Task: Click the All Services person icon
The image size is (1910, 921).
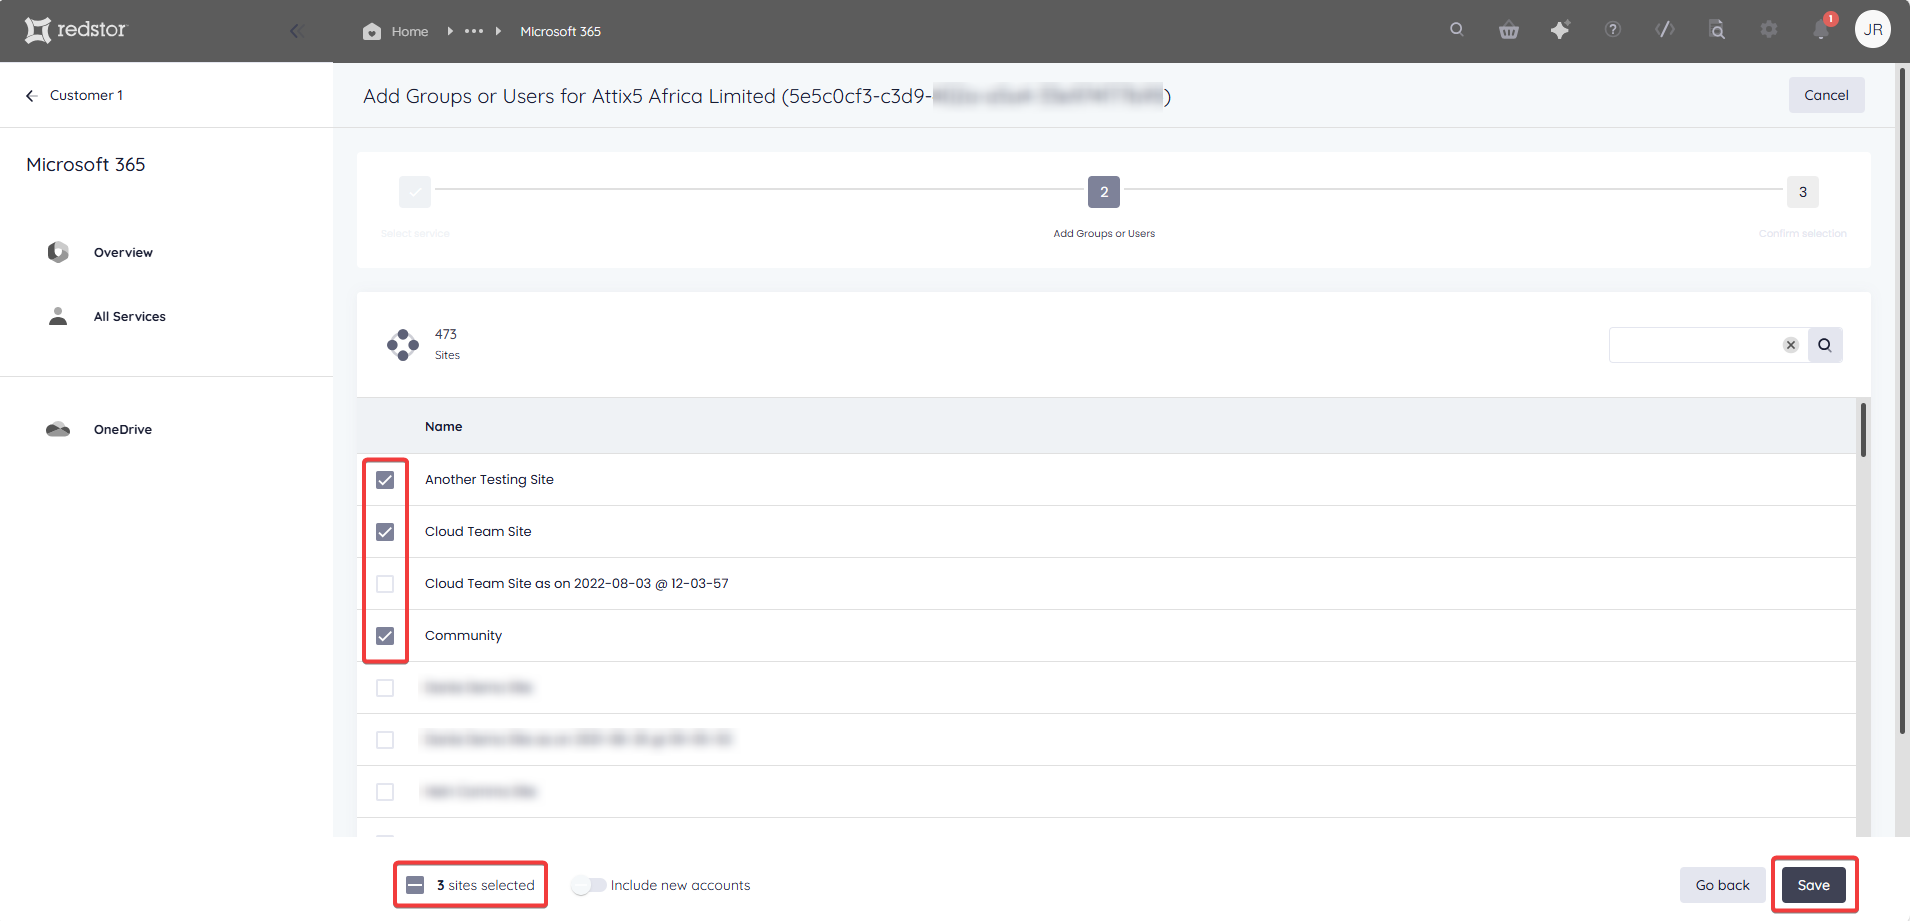Action: (x=58, y=316)
